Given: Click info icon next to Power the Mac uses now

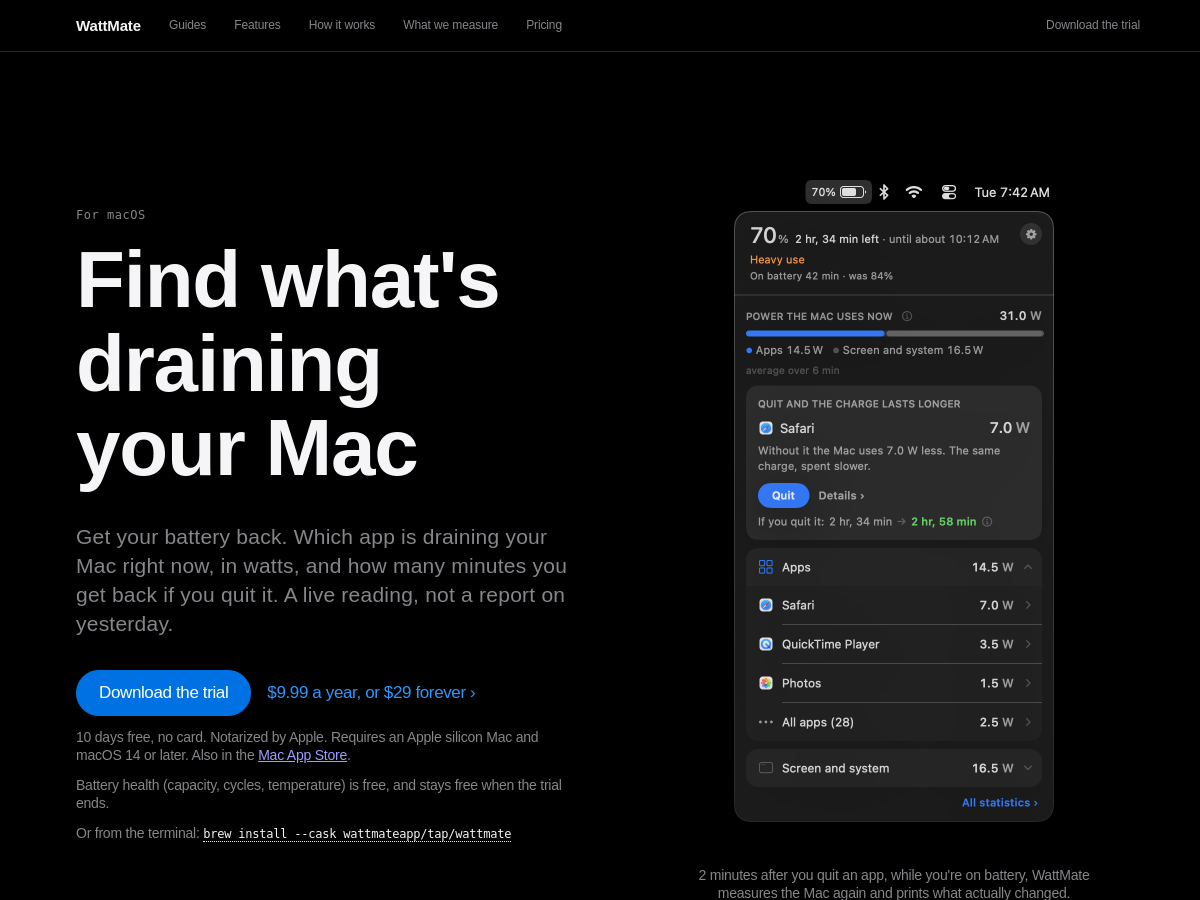Looking at the screenshot, I should (907, 316).
